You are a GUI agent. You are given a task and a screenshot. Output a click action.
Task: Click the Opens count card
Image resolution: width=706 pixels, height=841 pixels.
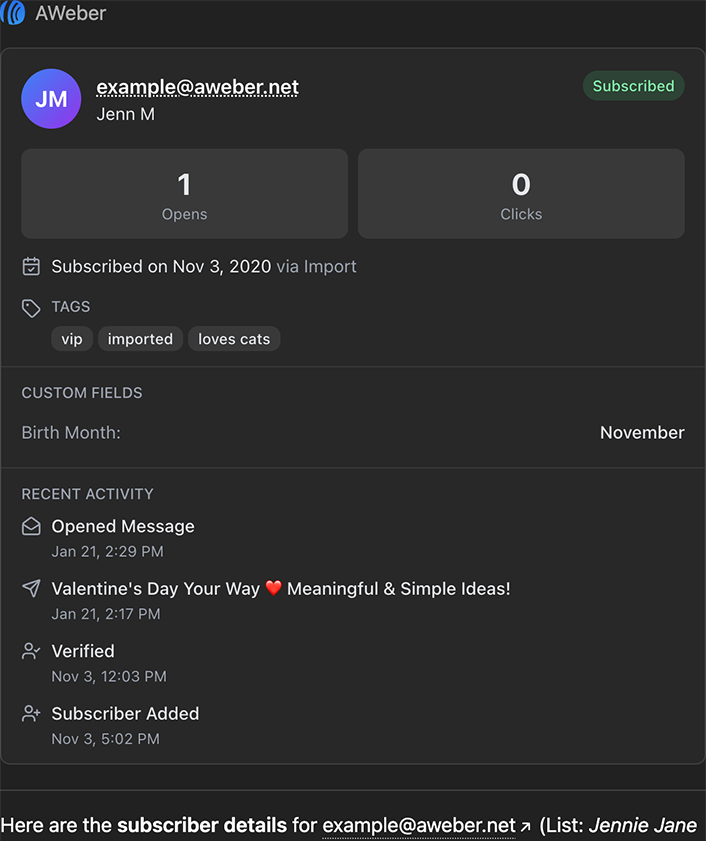(x=184, y=194)
